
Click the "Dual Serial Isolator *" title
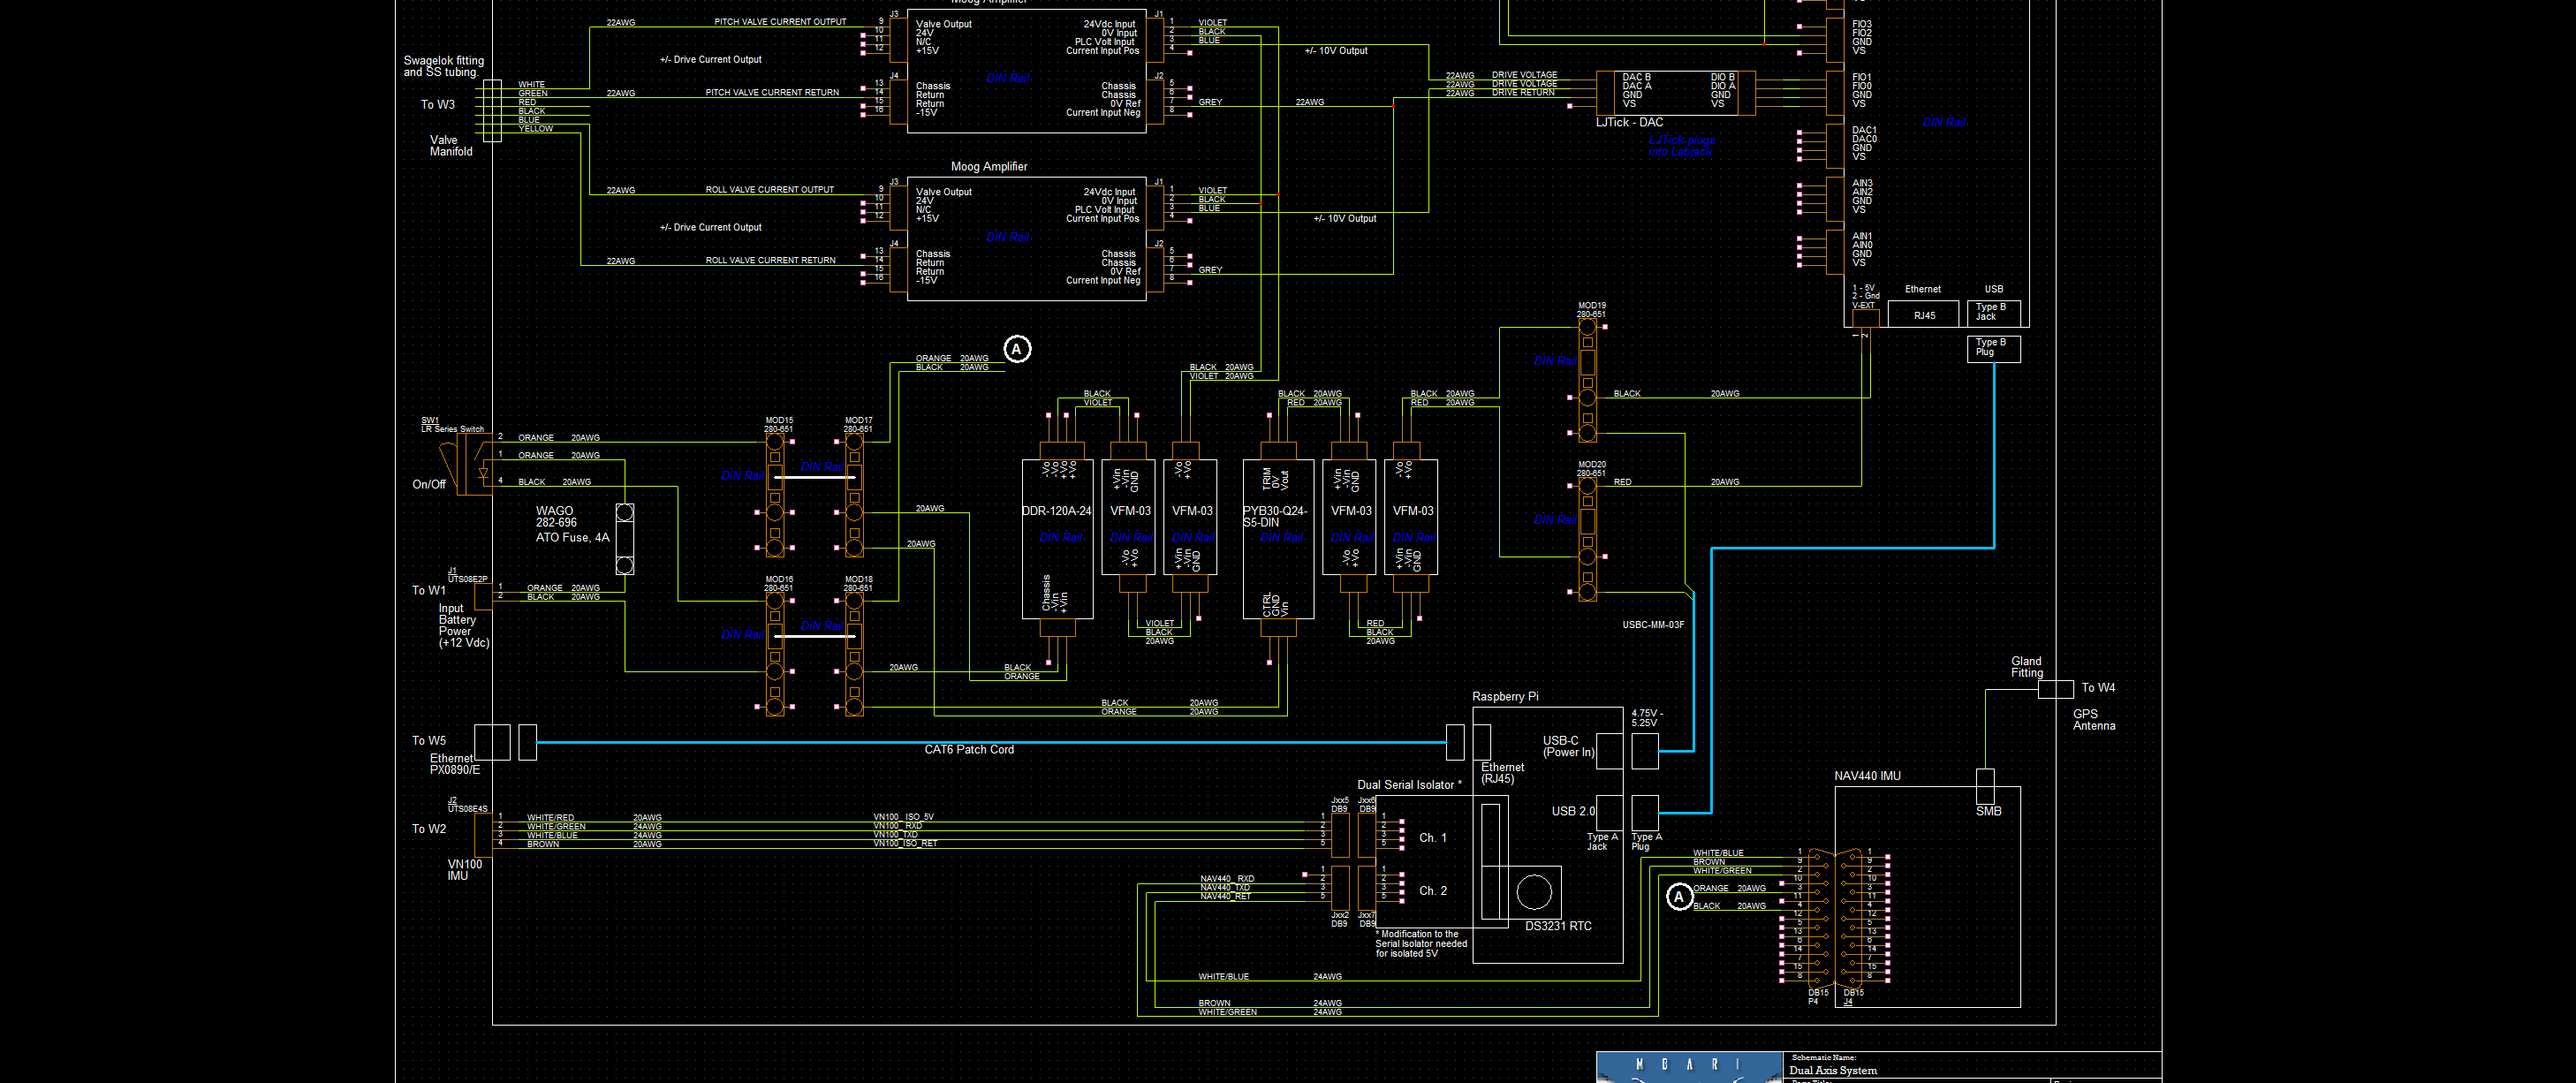(x=1409, y=785)
